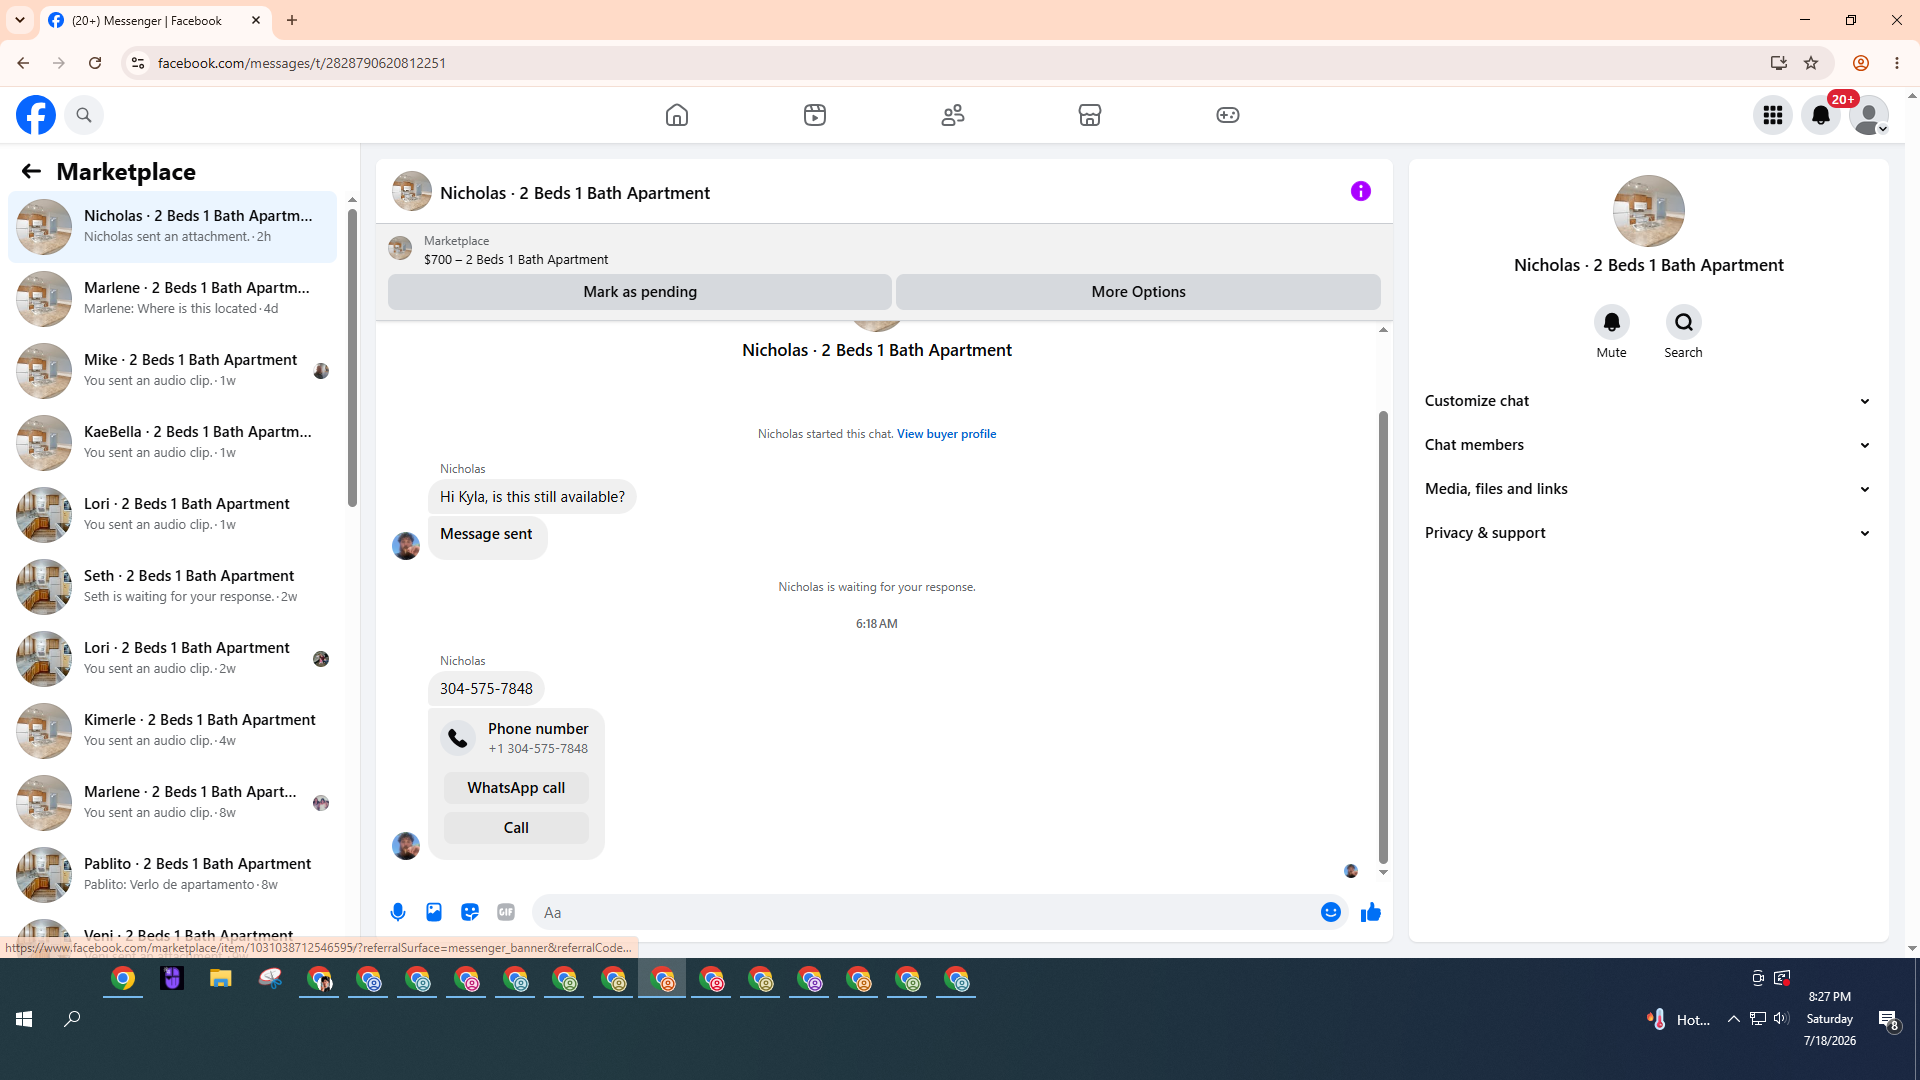This screenshot has width=1920, height=1080.
Task: Record a voice clip with microphone icon
Action: pos(398,912)
